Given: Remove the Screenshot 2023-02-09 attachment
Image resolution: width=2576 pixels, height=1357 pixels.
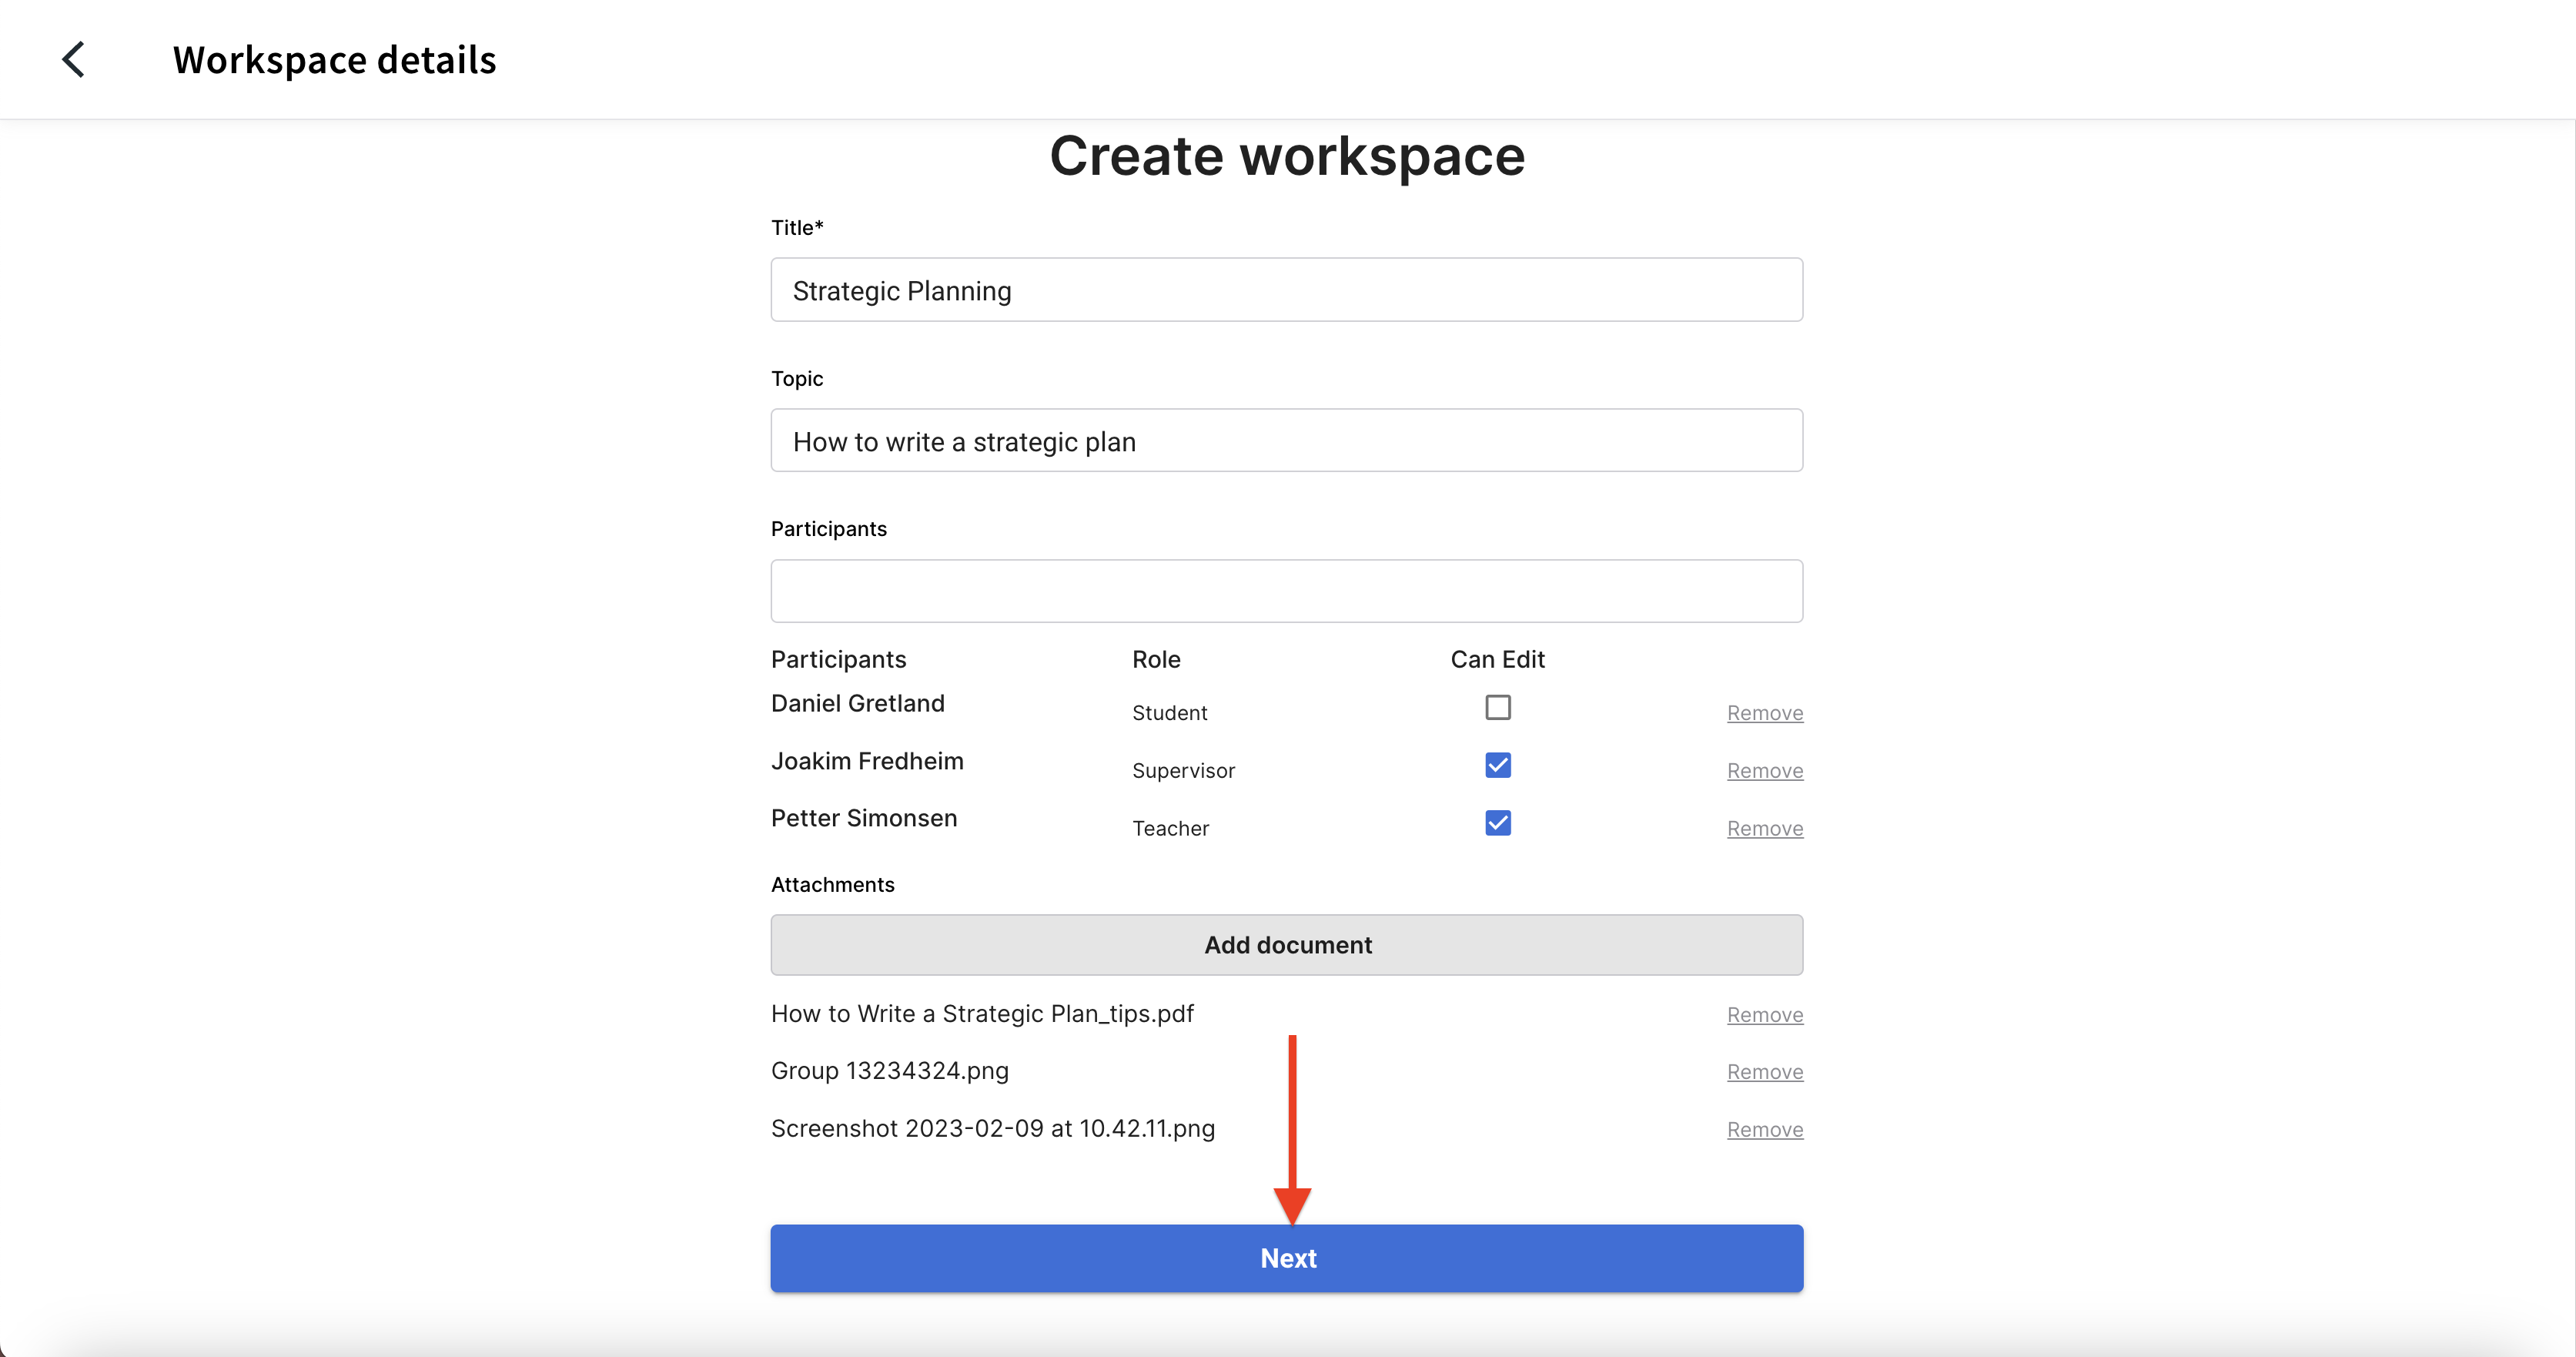Looking at the screenshot, I should click(x=1764, y=1130).
